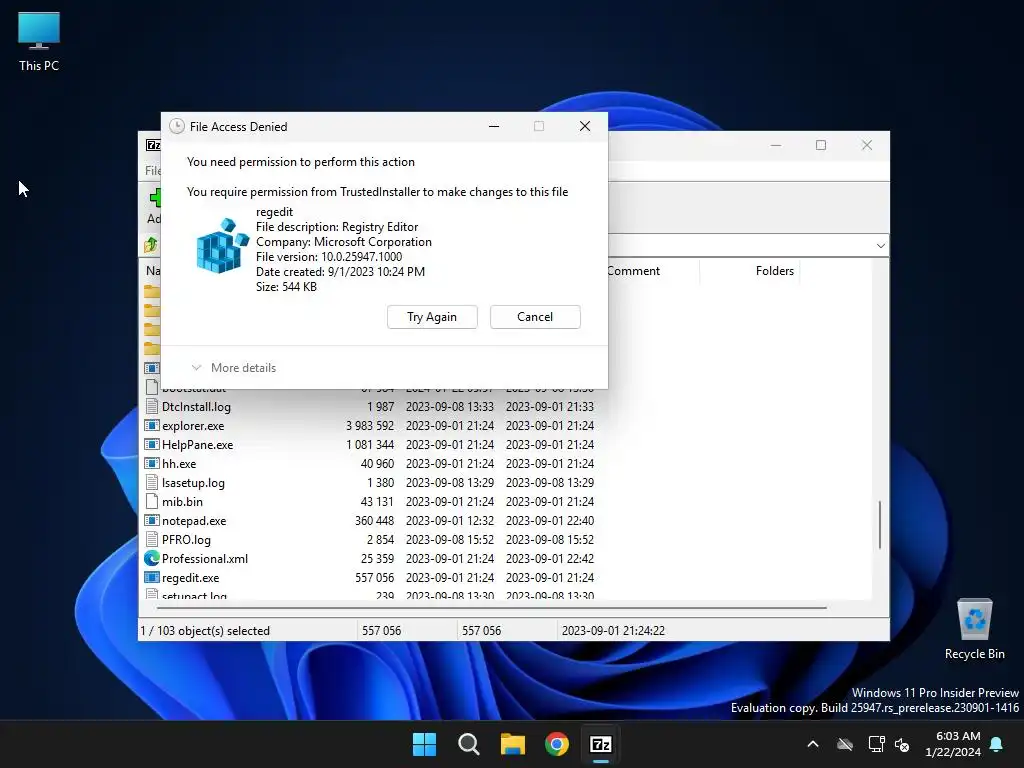Open the Windows Start menu
The image size is (1024, 768).
(x=424, y=744)
